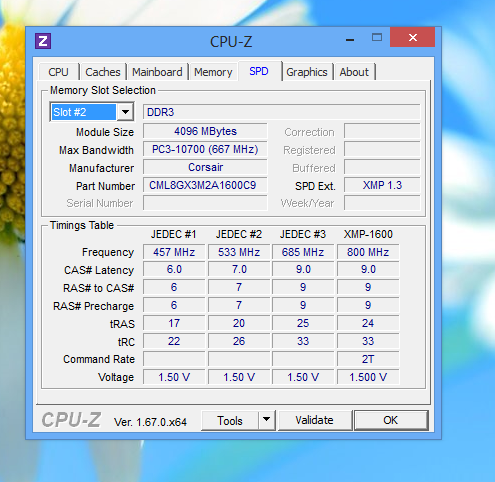Click the CPU-Z purple Z logo icon
Viewport: 495px width, 482px height.
(43, 41)
